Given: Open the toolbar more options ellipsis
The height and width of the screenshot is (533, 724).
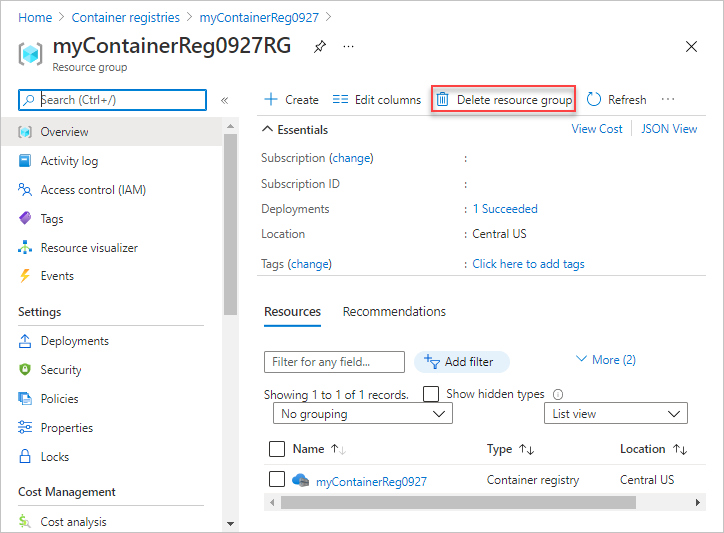Looking at the screenshot, I should coord(668,100).
